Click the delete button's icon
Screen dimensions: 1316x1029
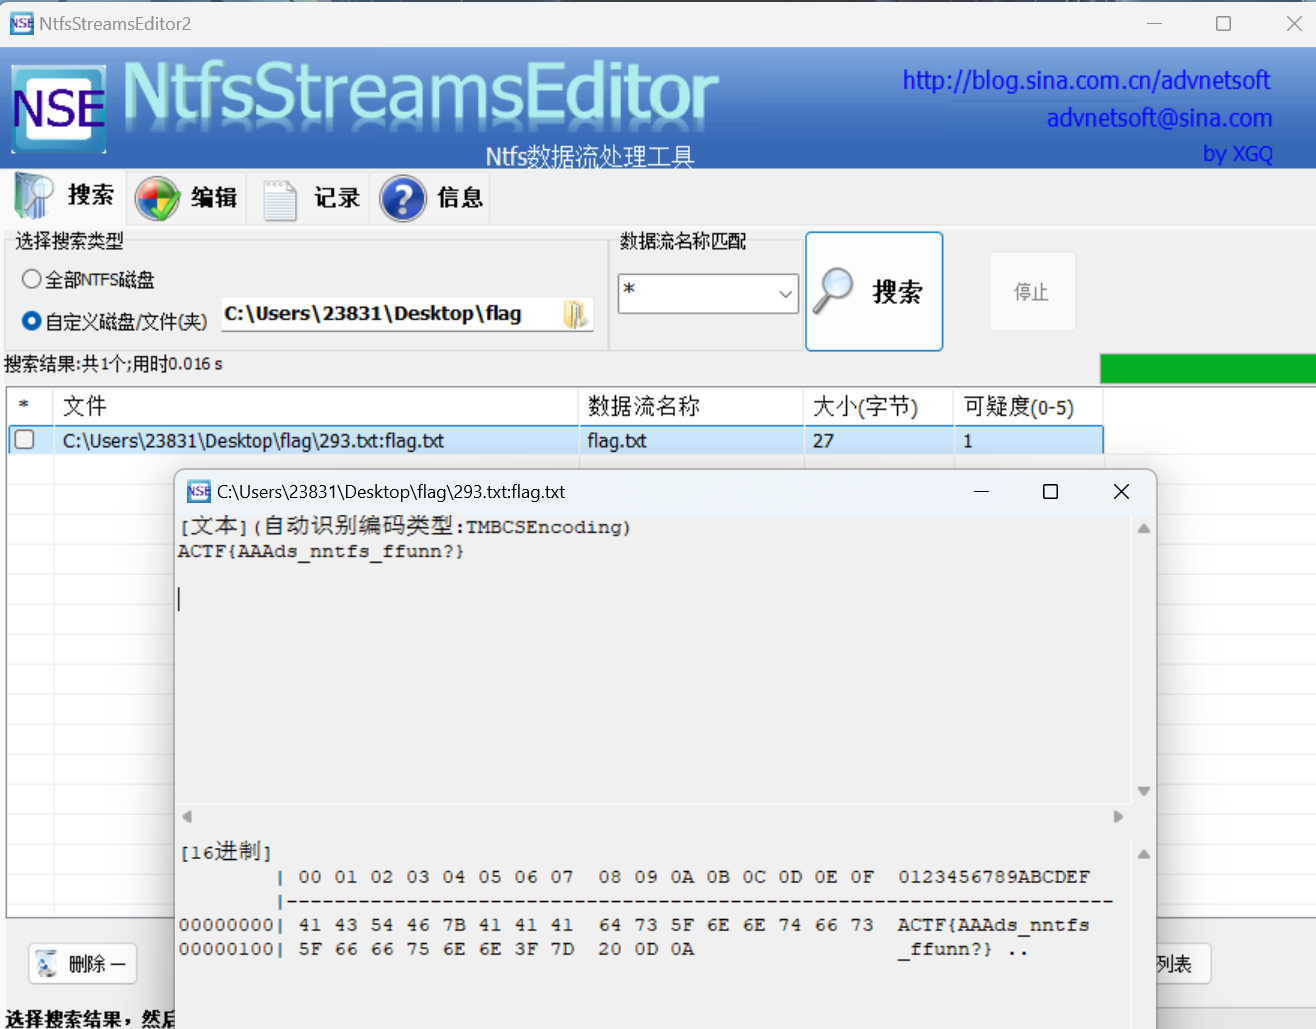(47, 964)
